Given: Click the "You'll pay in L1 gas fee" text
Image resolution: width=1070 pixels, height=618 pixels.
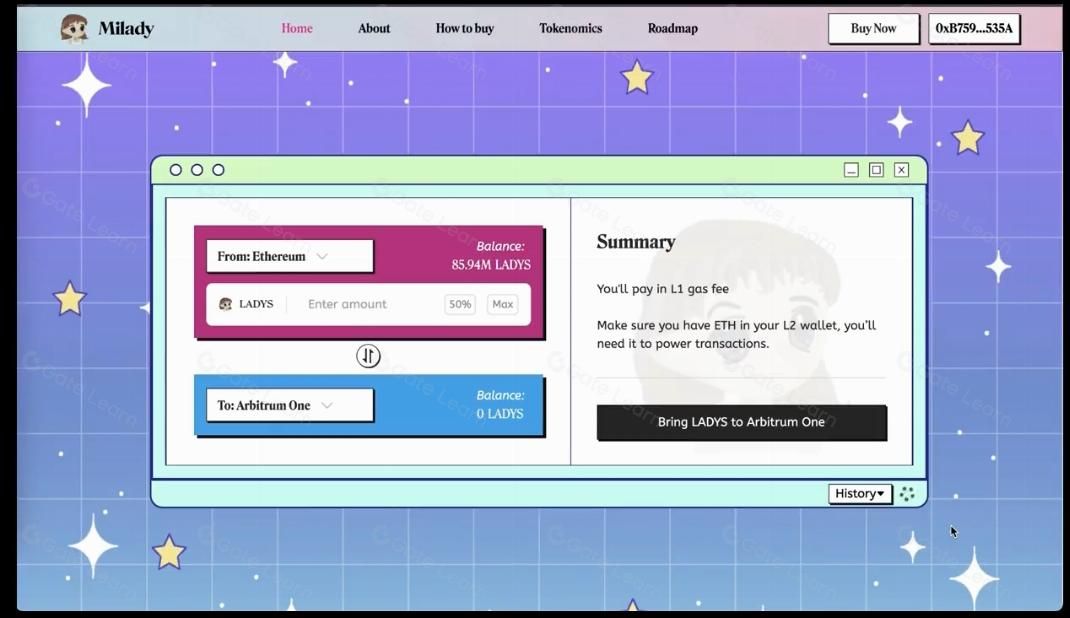Looking at the screenshot, I should 663,289.
